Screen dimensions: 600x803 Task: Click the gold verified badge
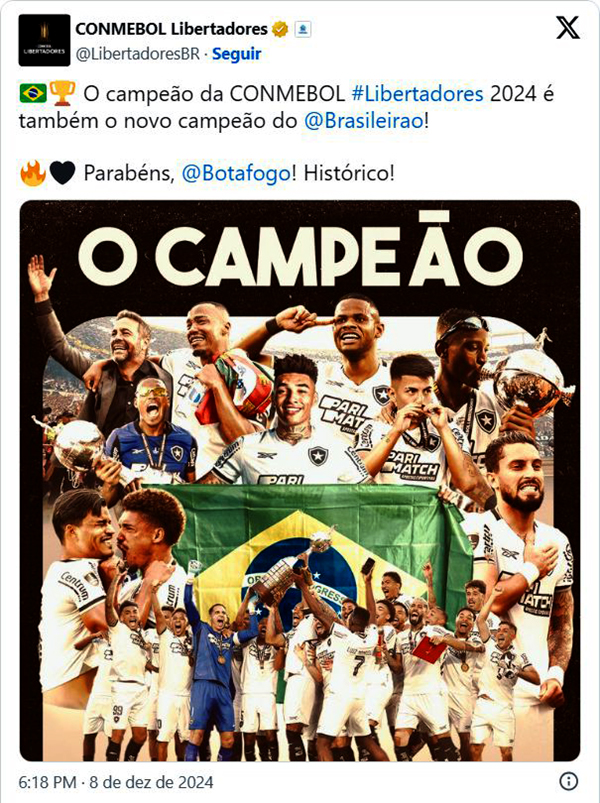click(x=280, y=29)
